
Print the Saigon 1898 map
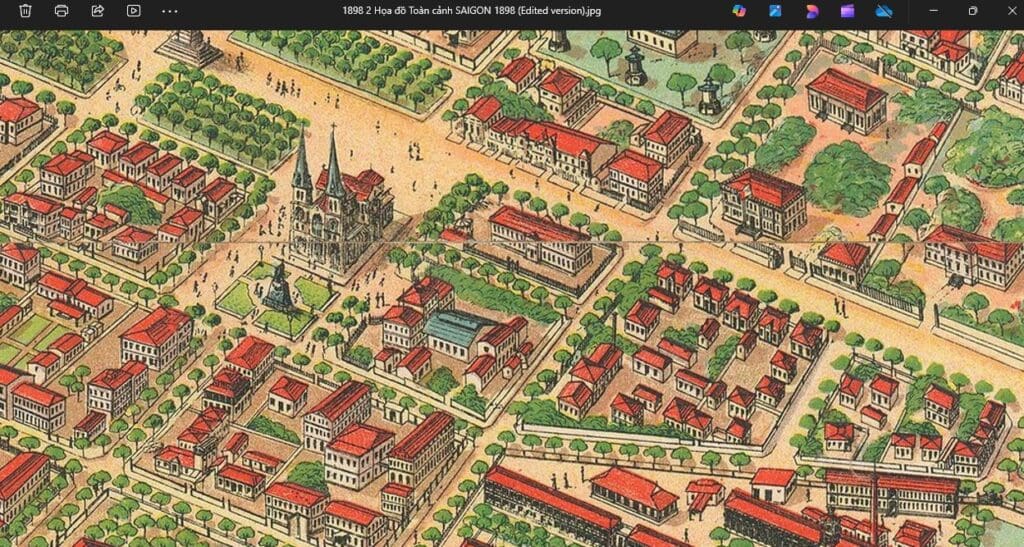(61, 11)
